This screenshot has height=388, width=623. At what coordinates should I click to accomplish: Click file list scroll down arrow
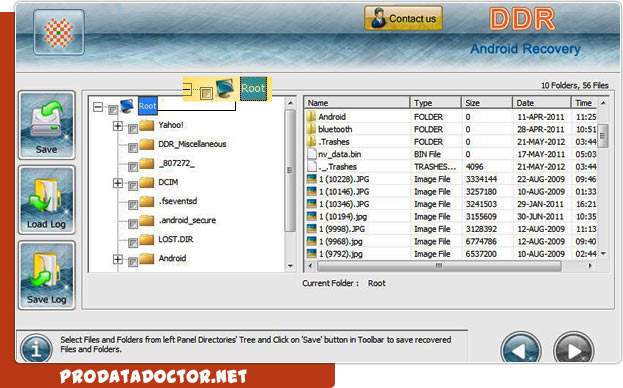603,253
